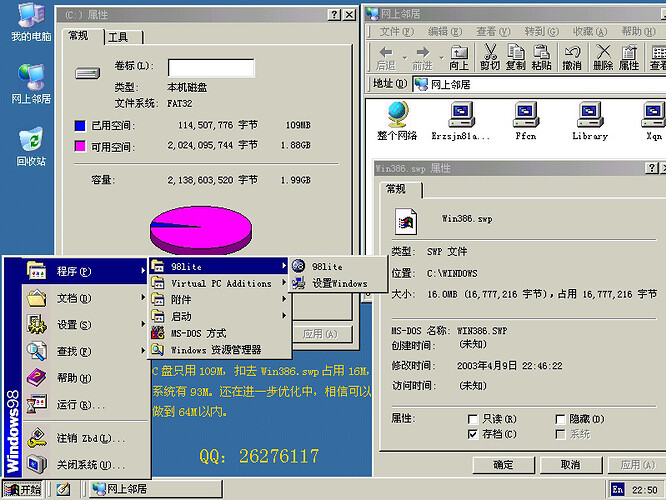Toggle the 存档 (archive) checkbox
Screen dimensions: 666x500
tap(472, 434)
